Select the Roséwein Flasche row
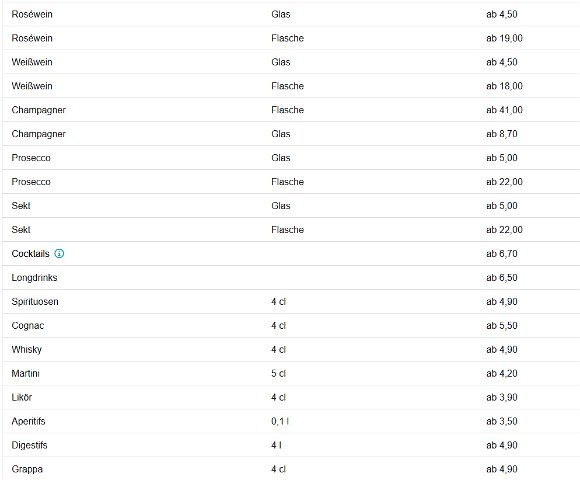 291,38
